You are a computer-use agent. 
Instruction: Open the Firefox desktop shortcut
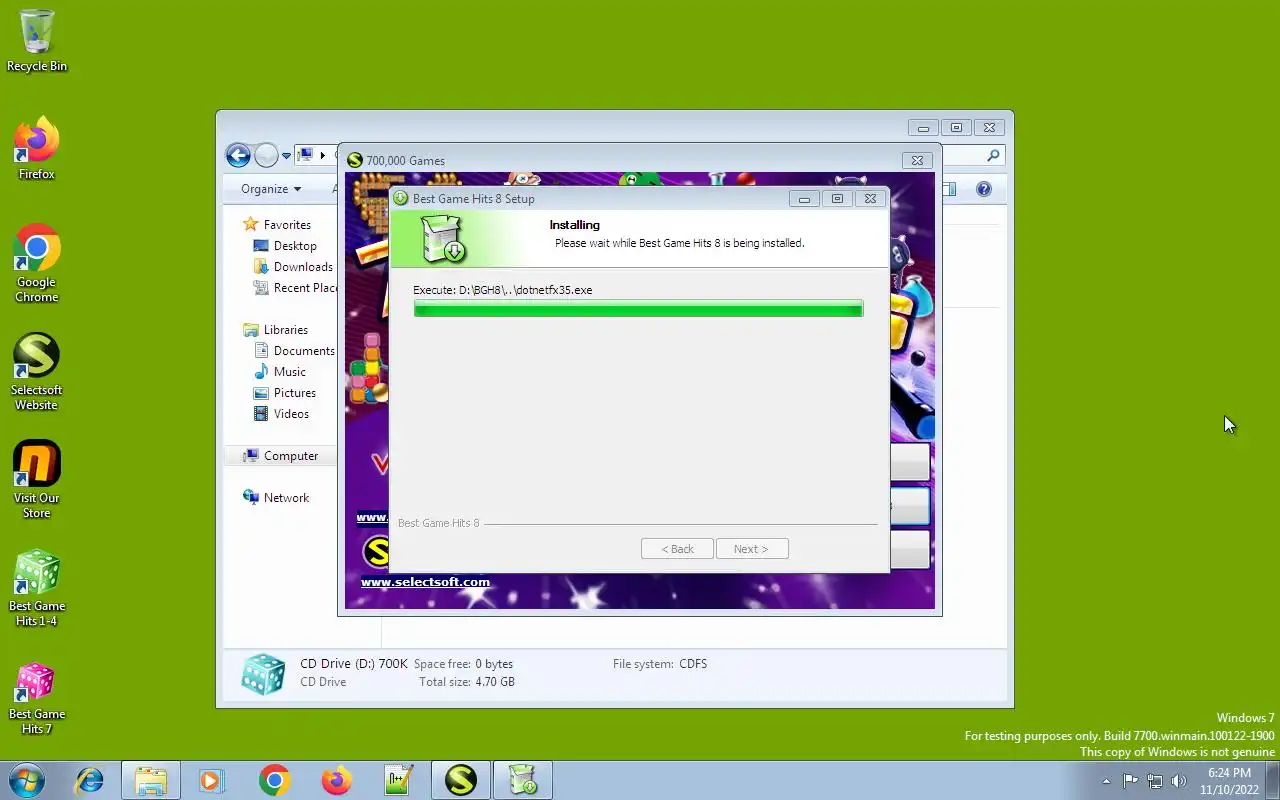pos(37,148)
